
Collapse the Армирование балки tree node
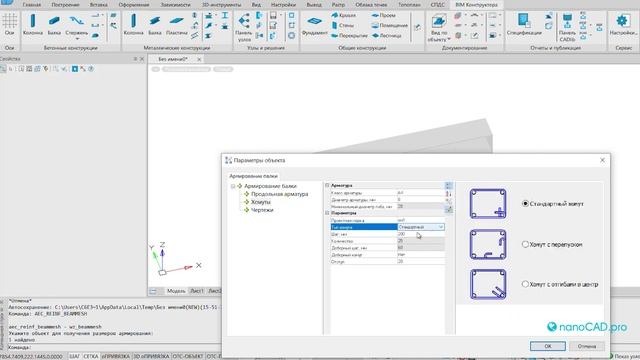pos(233,186)
